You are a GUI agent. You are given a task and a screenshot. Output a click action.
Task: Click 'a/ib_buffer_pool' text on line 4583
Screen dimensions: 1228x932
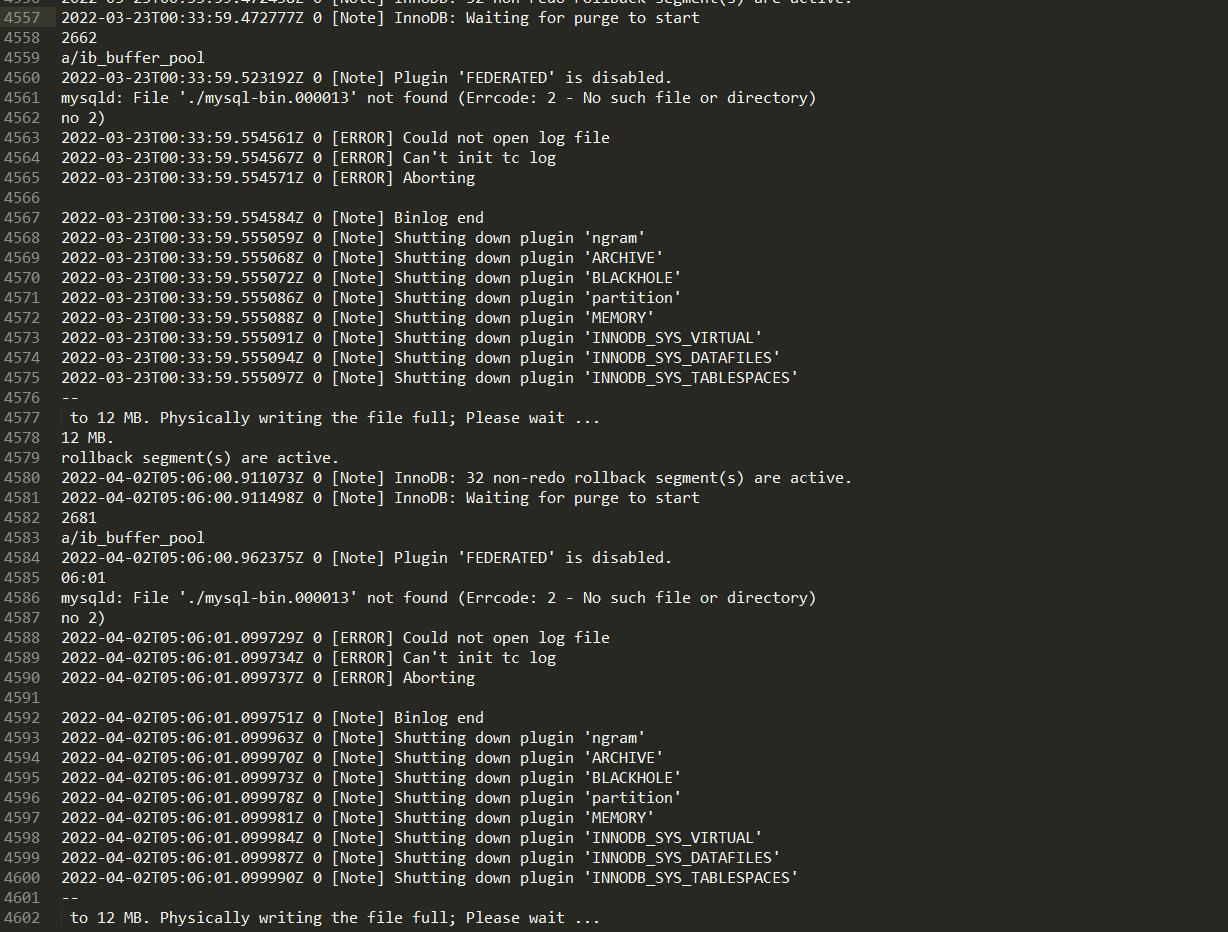tap(133, 538)
